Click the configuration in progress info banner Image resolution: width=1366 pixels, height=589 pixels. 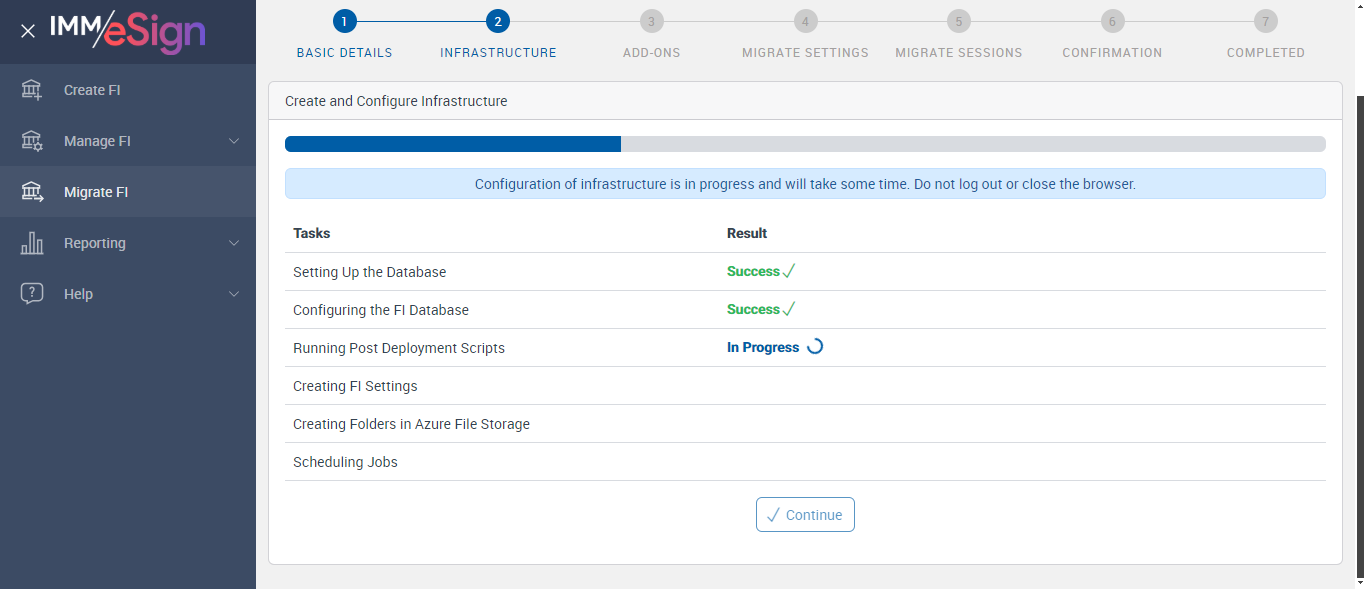pyautogui.click(x=805, y=184)
